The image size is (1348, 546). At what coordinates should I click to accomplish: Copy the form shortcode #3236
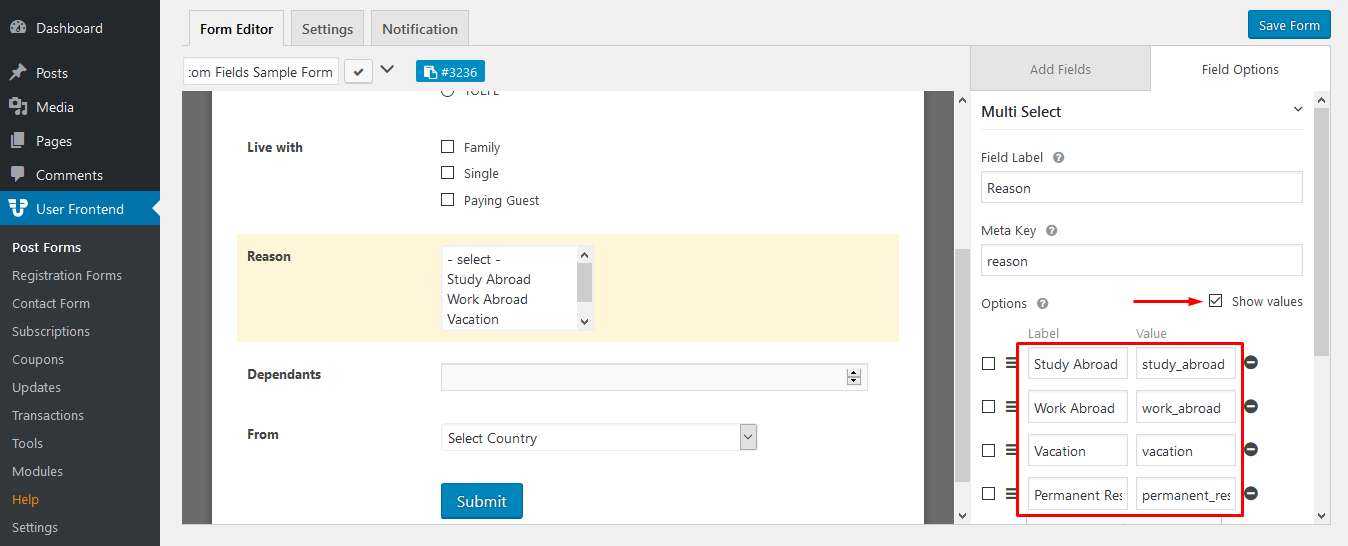pos(450,72)
